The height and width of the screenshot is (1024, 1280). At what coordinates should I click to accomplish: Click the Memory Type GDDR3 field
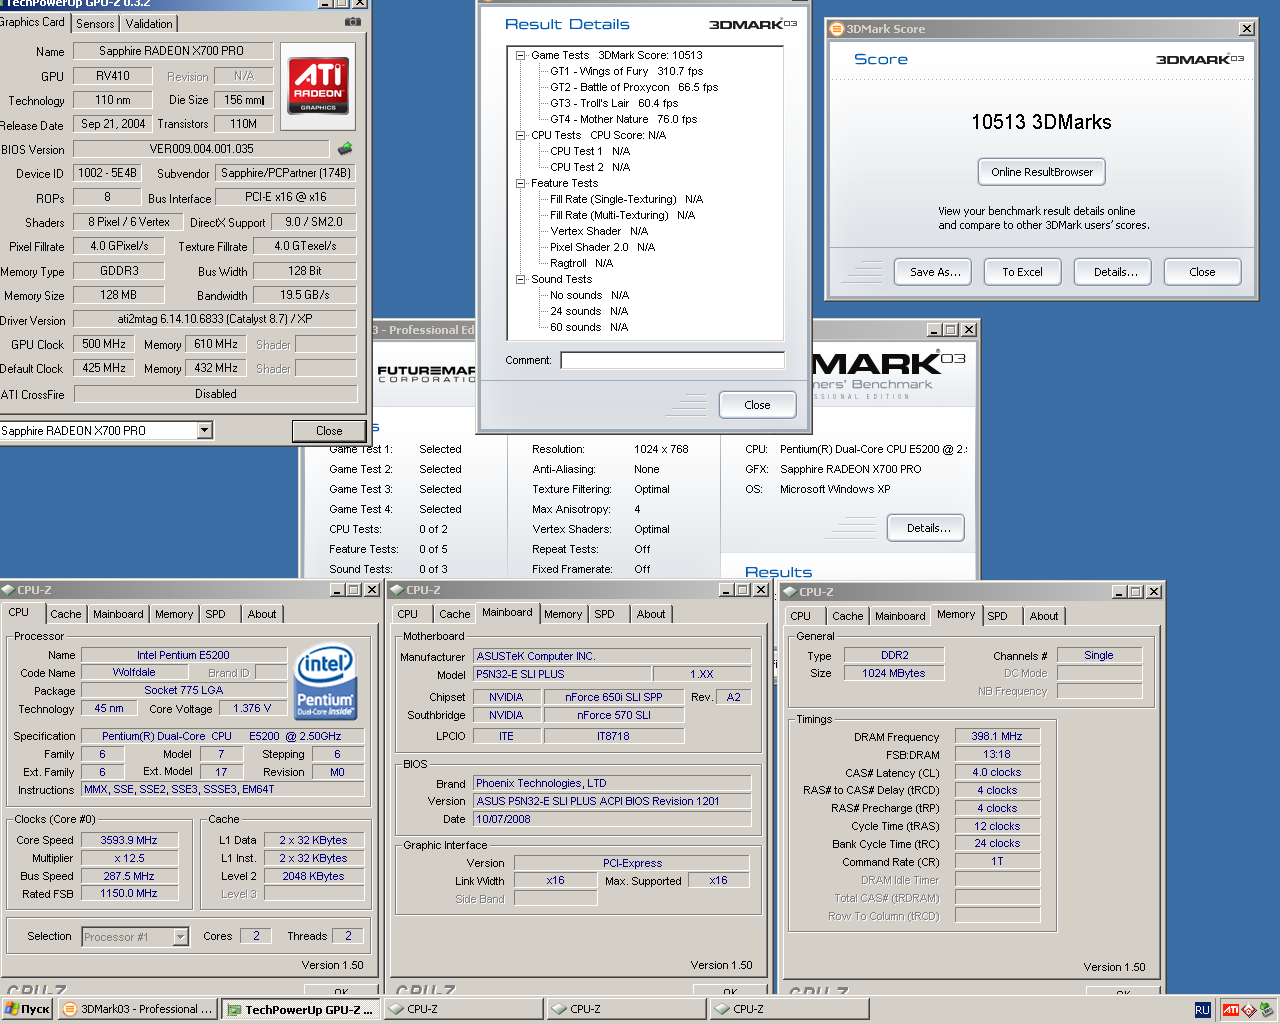pos(119,271)
